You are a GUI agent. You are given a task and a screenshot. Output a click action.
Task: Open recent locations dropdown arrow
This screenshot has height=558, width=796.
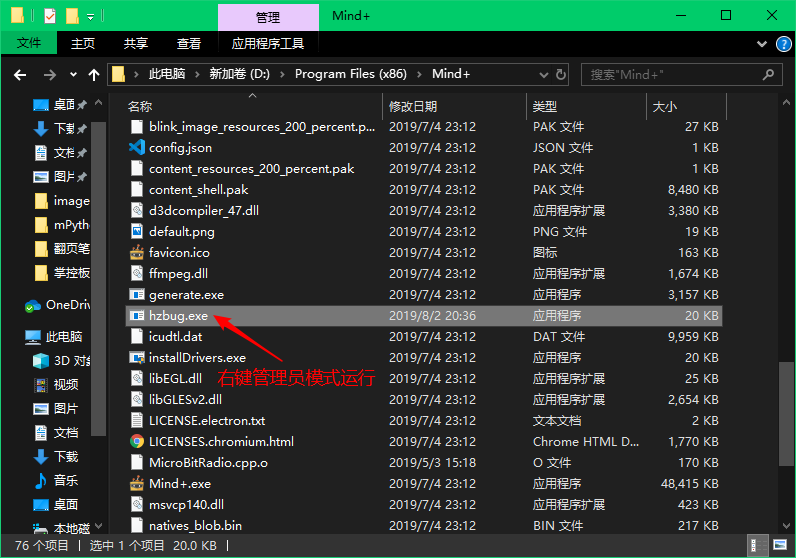[74, 75]
